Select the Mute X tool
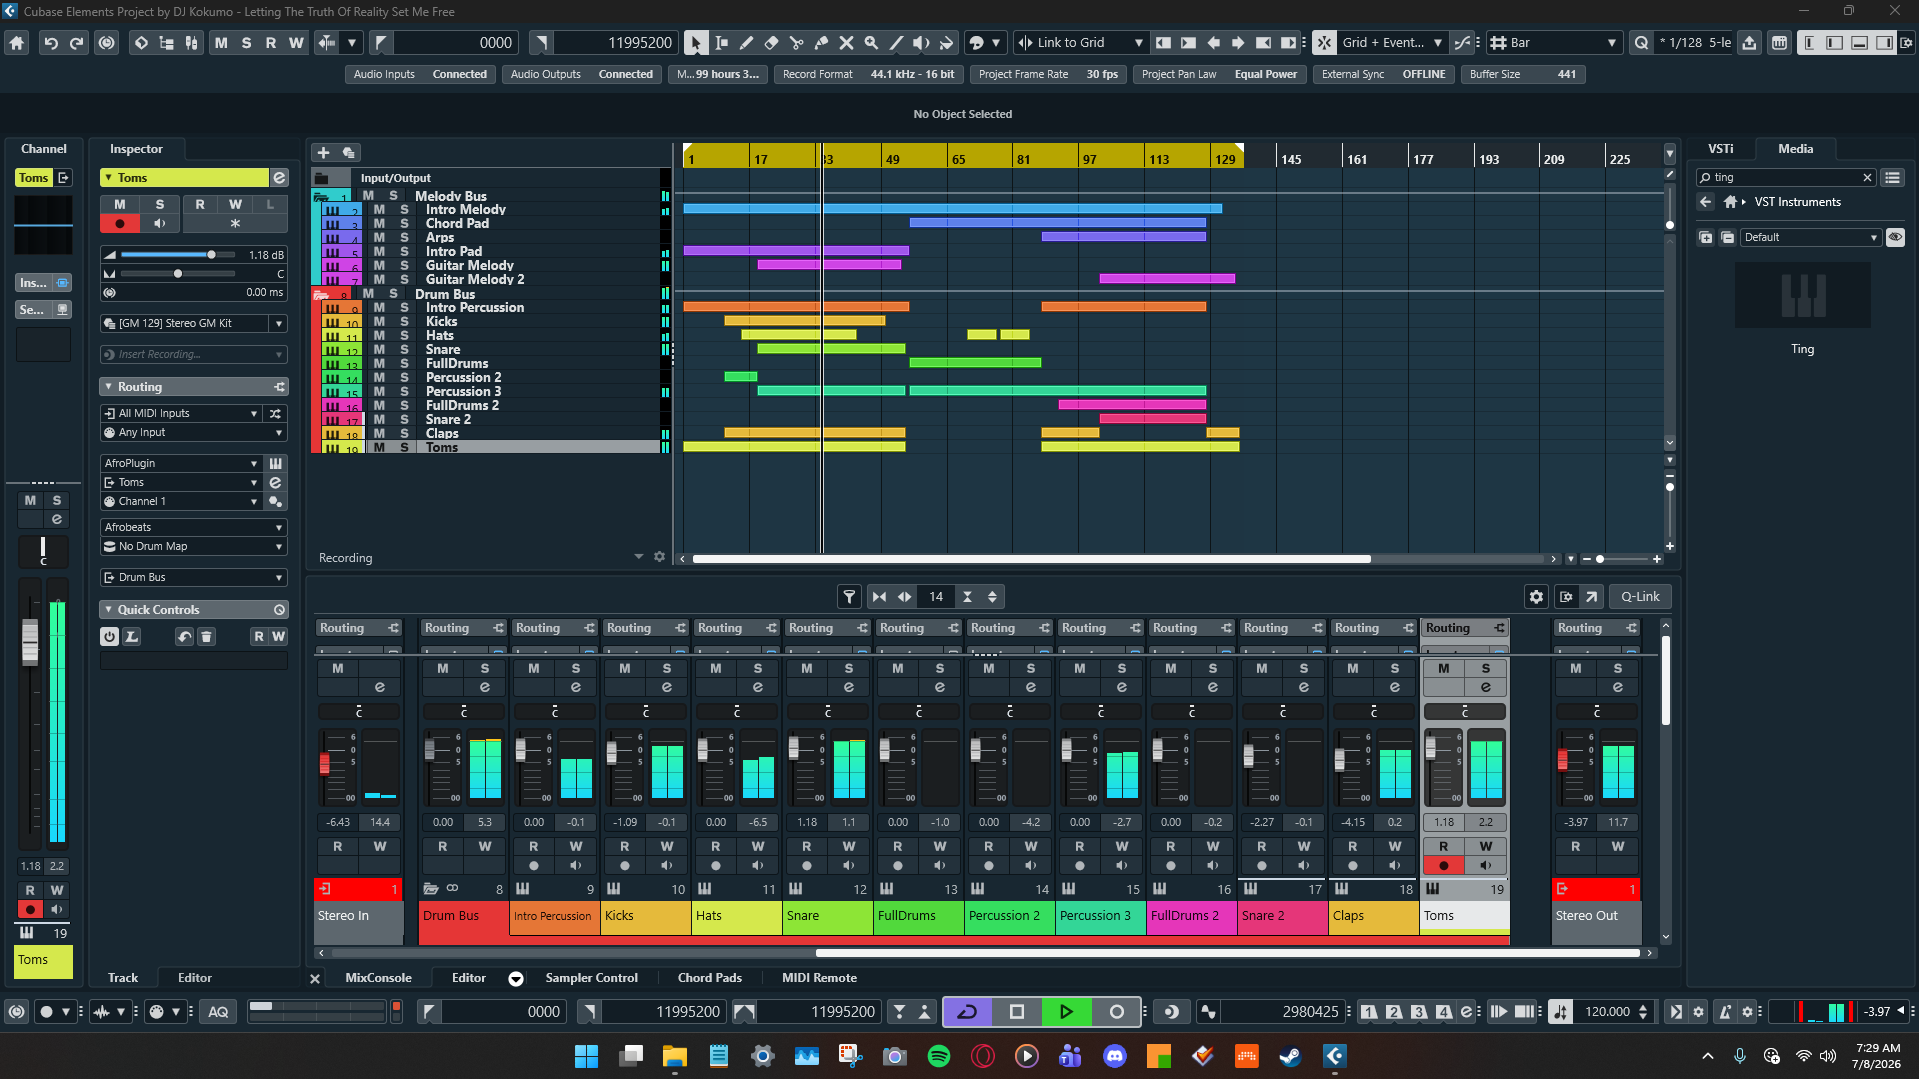The width and height of the screenshot is (1919, 1079). click(x=846, y=43)
